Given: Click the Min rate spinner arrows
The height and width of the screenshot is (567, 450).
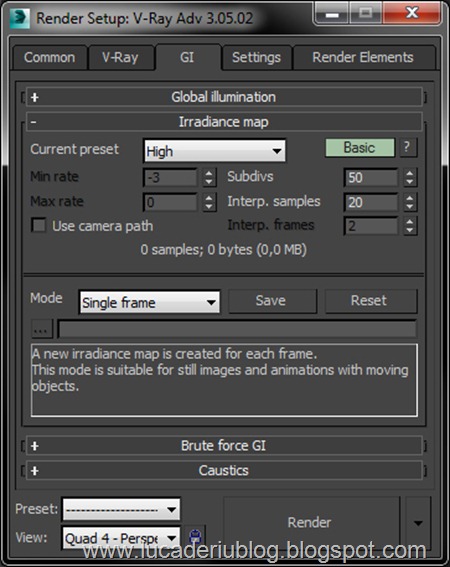Looking at the screenshot, I should [x=209, y=177].
